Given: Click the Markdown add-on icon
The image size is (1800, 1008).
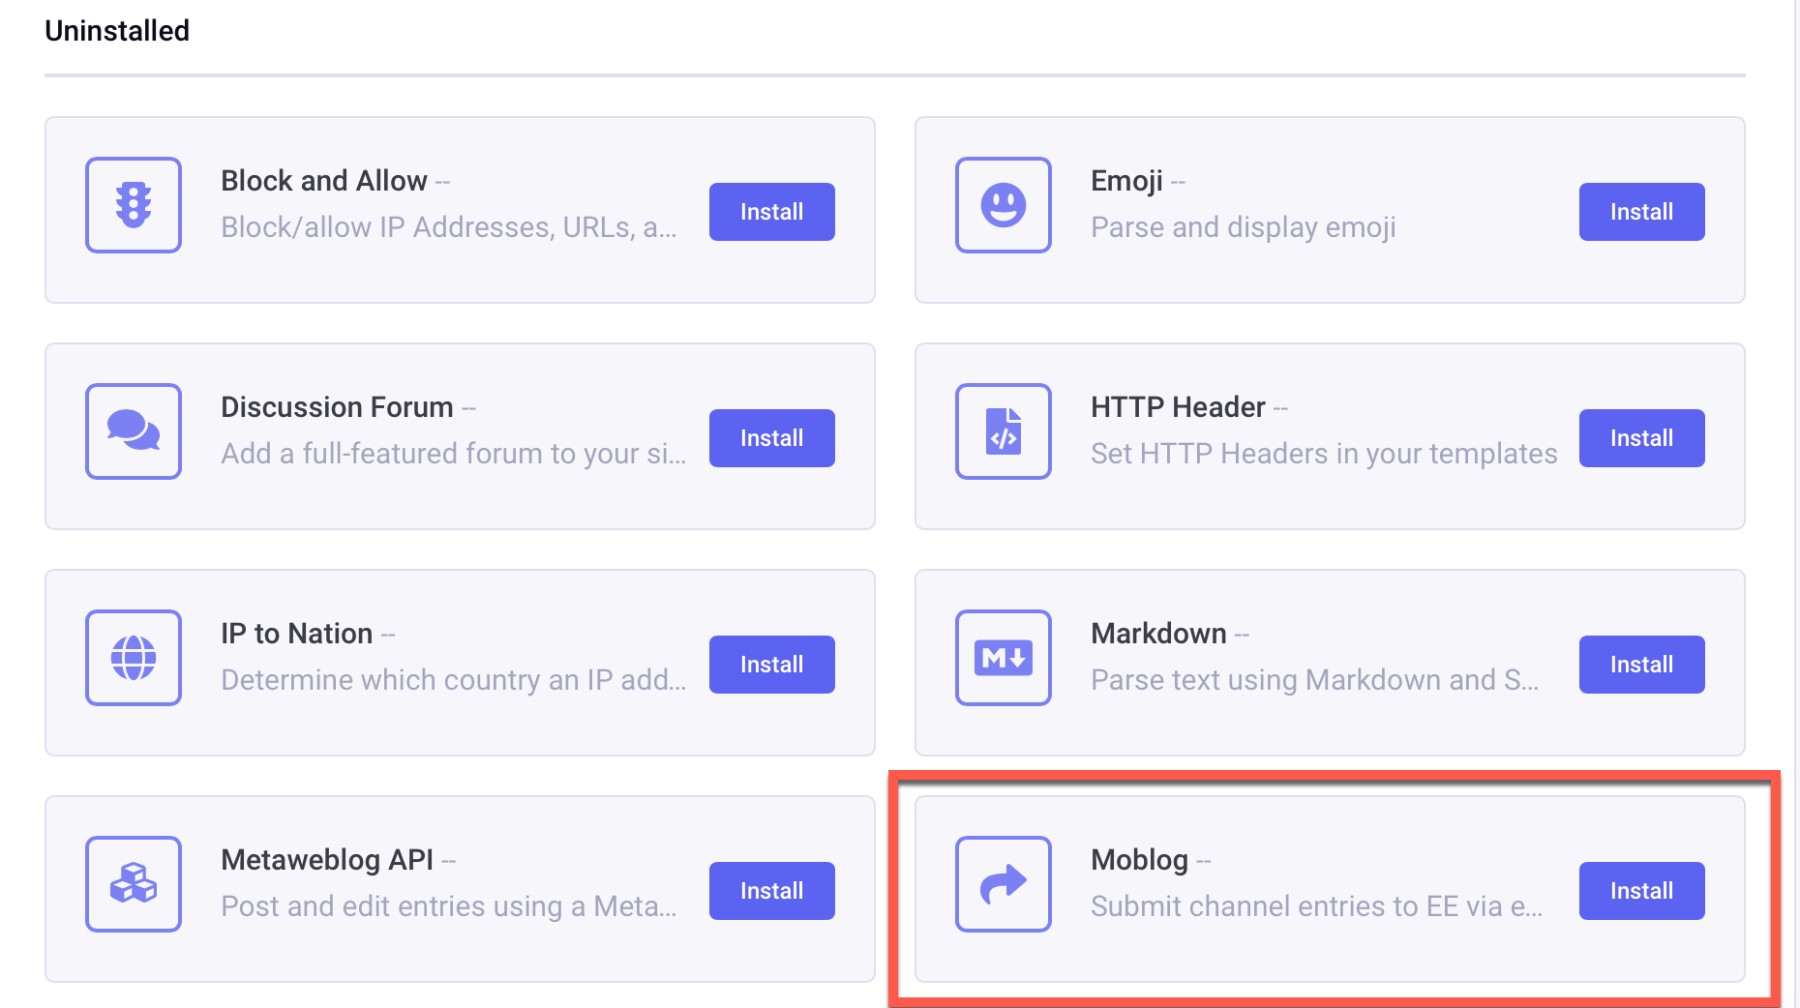Looking at the screenshot, I should [x=1003, y=658].
